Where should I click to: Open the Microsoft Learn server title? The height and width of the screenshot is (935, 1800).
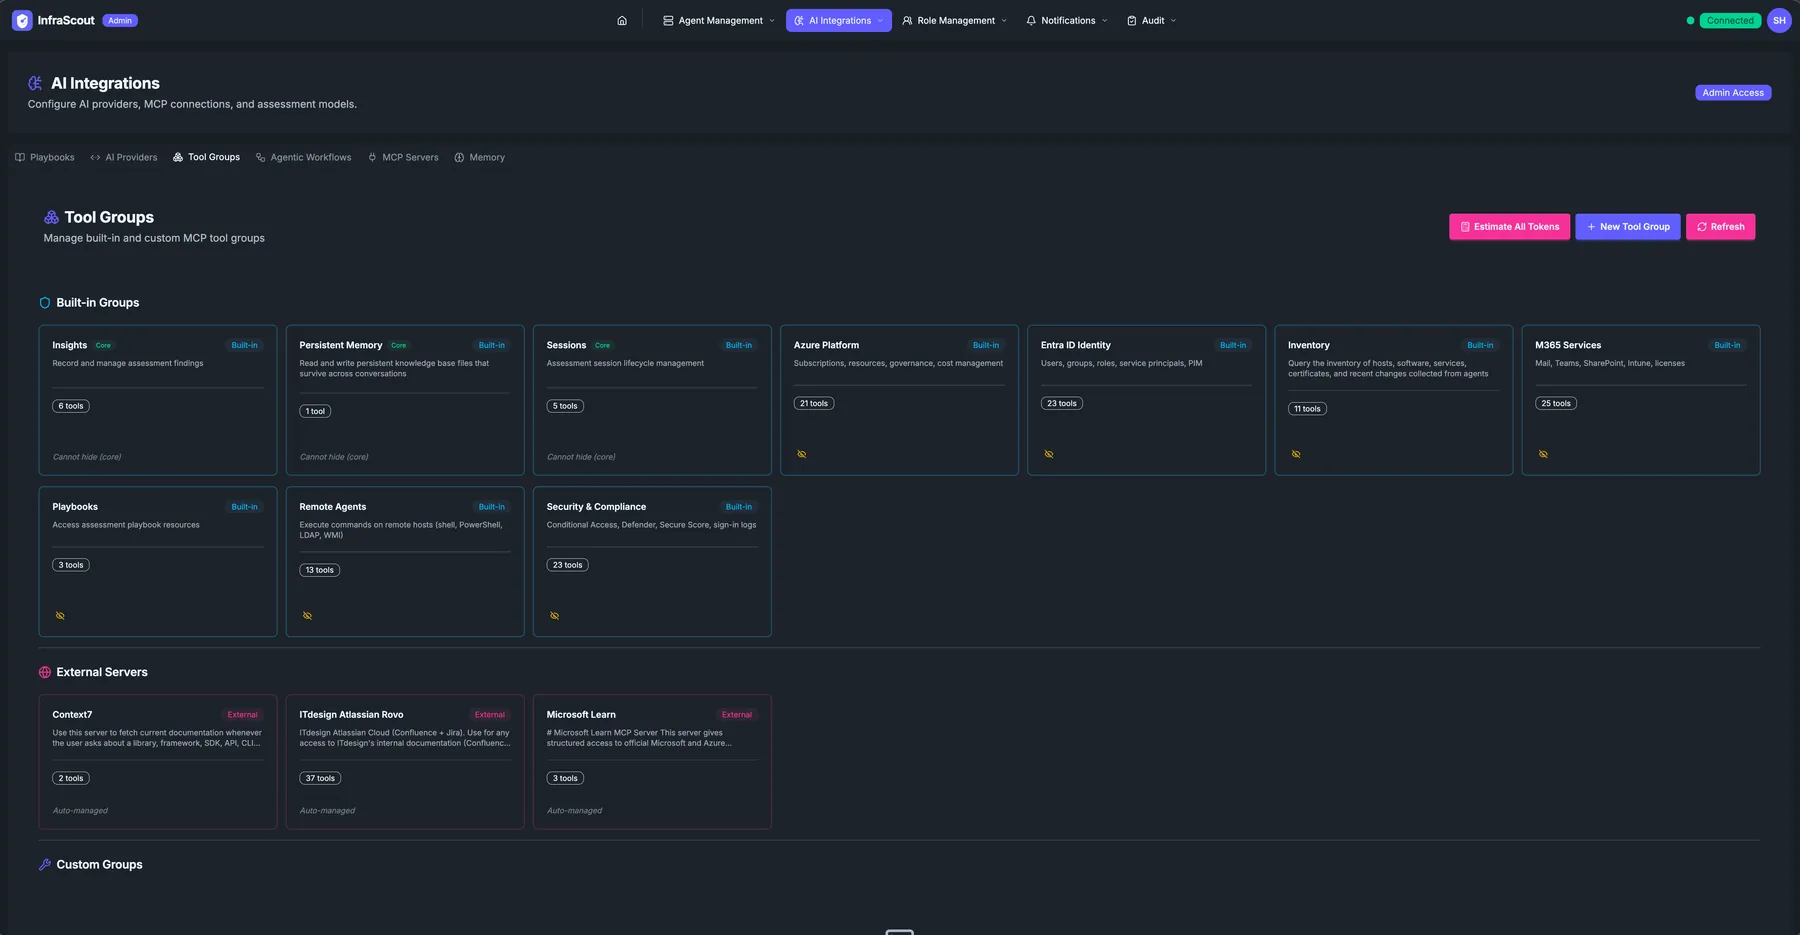pyautogui.click(x=581, y=715)
